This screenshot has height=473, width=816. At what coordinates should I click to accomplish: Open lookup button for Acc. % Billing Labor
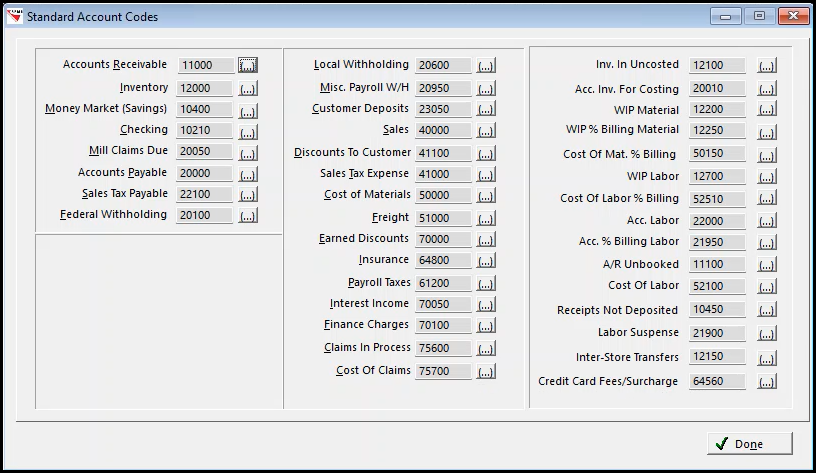coord(767,242)
